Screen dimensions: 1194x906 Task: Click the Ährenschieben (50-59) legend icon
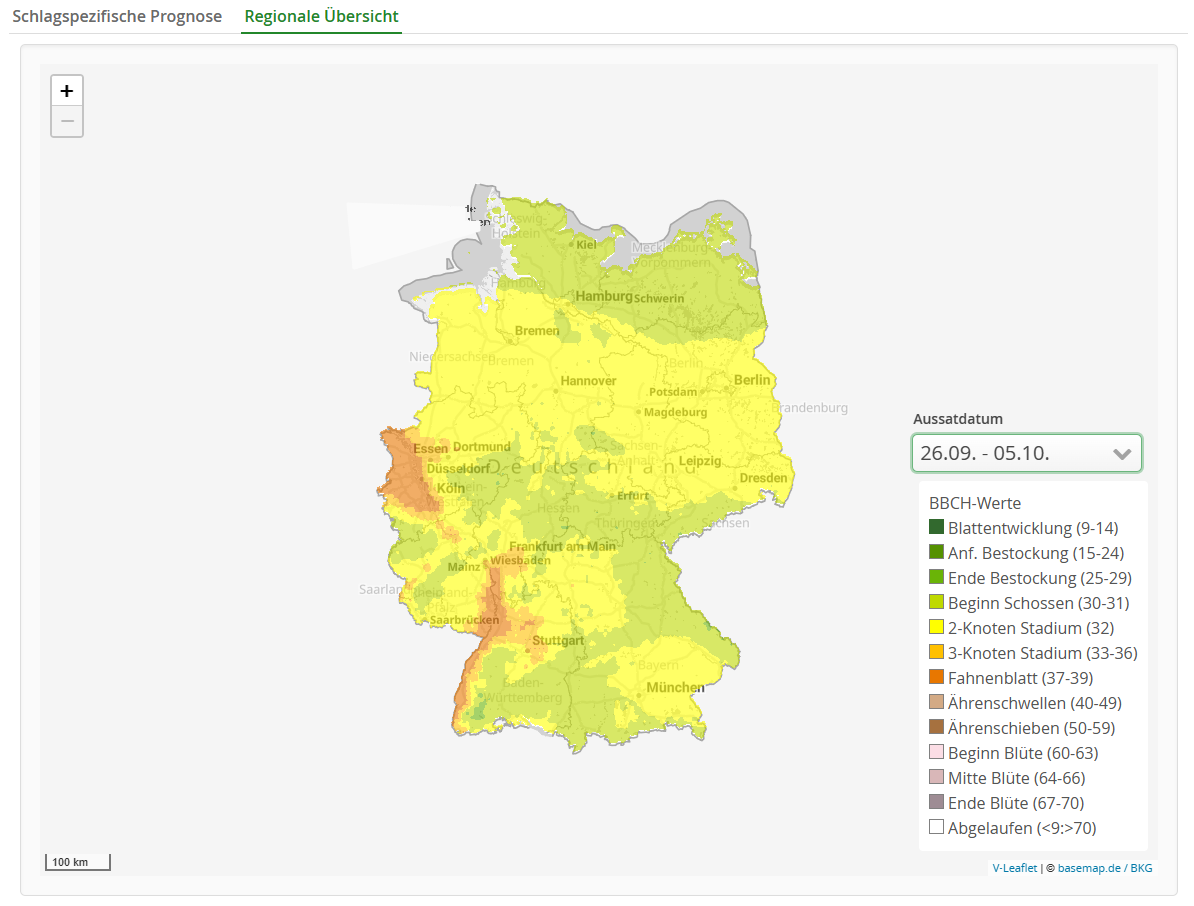pyautogui.click(x=936, y=727)
